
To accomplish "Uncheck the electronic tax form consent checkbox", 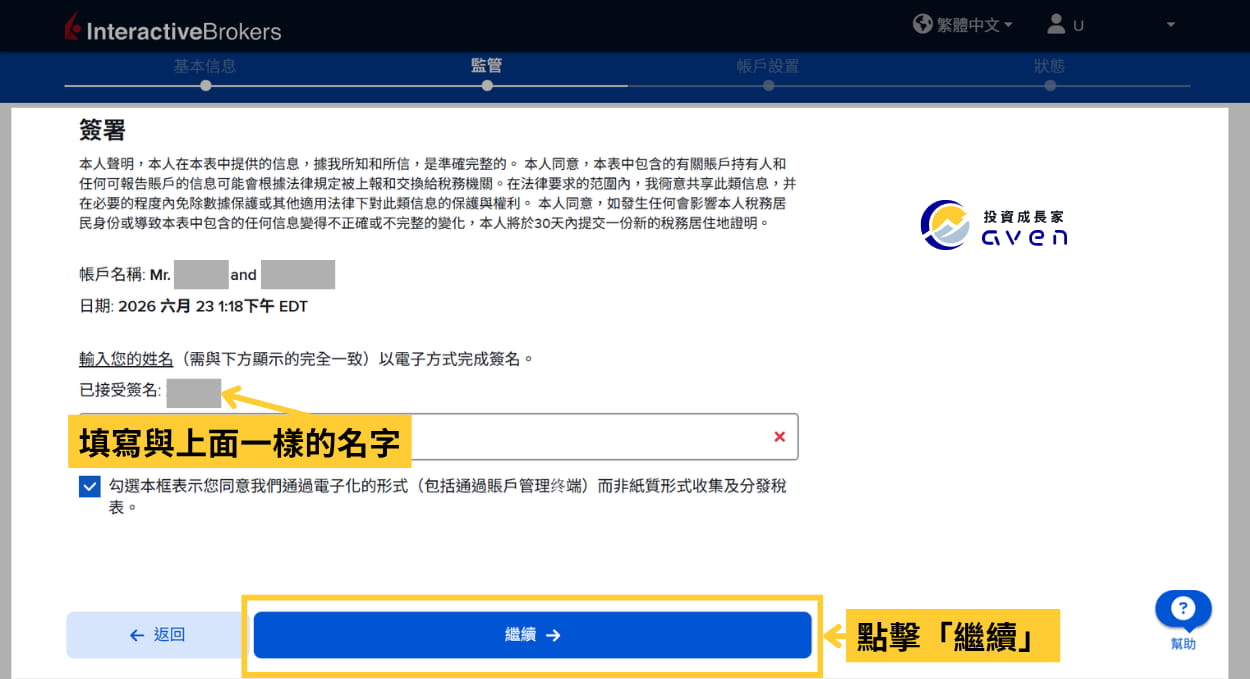I will tap(90, 487).
